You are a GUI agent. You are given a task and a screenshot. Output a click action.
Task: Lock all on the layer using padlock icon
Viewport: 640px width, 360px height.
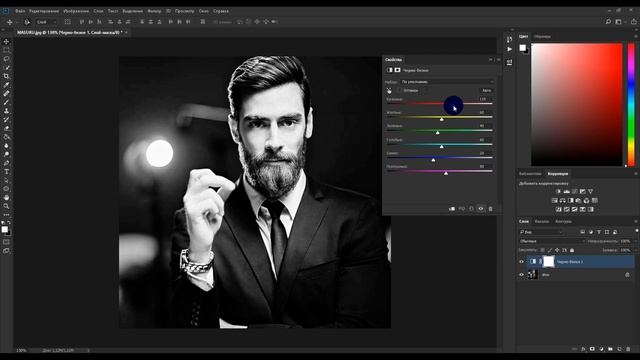pos(572,250)
